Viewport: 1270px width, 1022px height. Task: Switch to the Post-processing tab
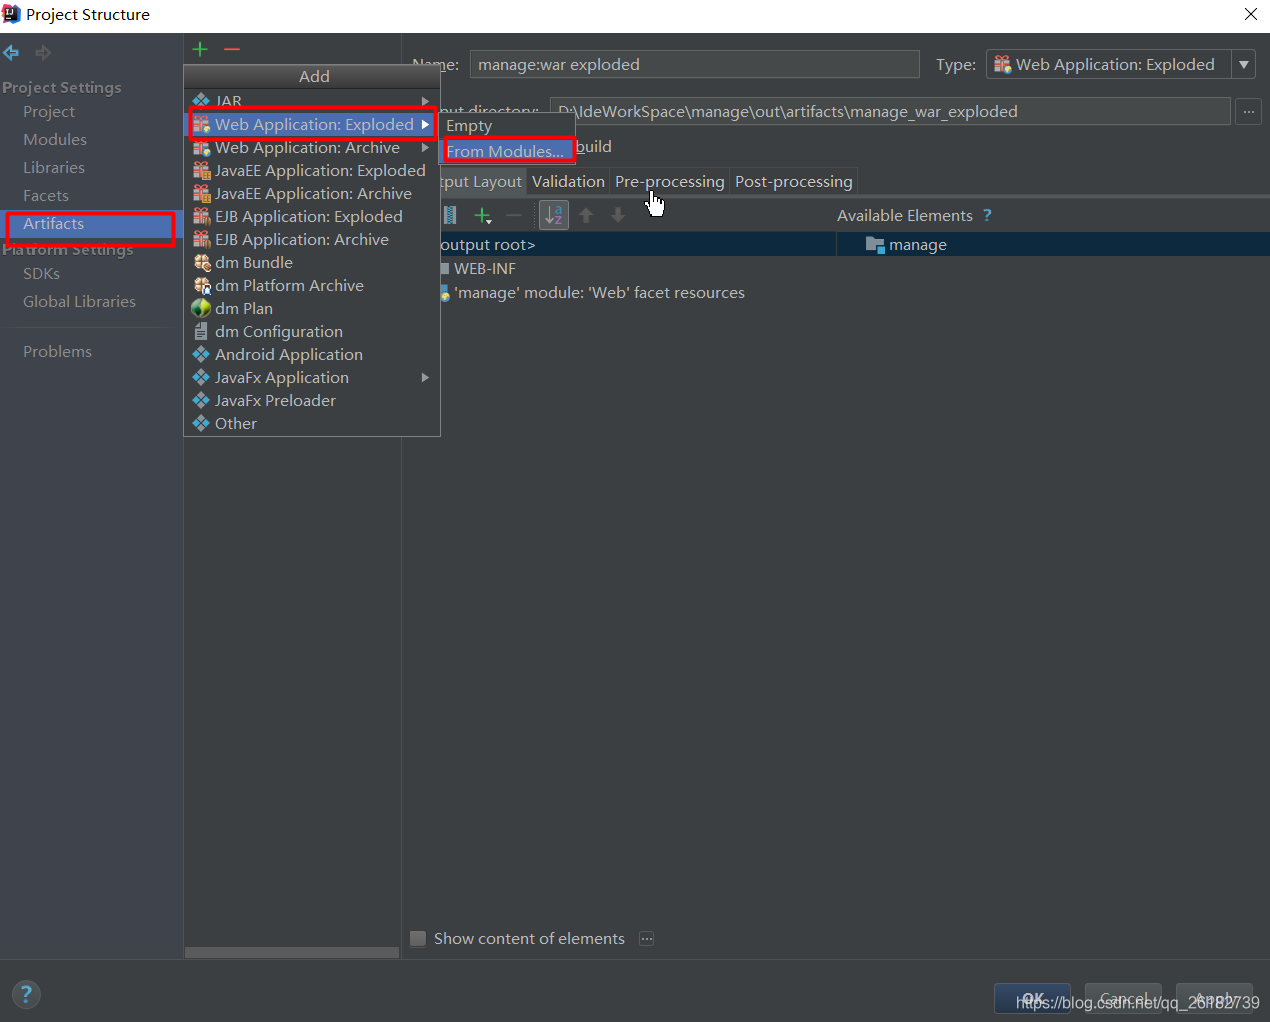794,181
